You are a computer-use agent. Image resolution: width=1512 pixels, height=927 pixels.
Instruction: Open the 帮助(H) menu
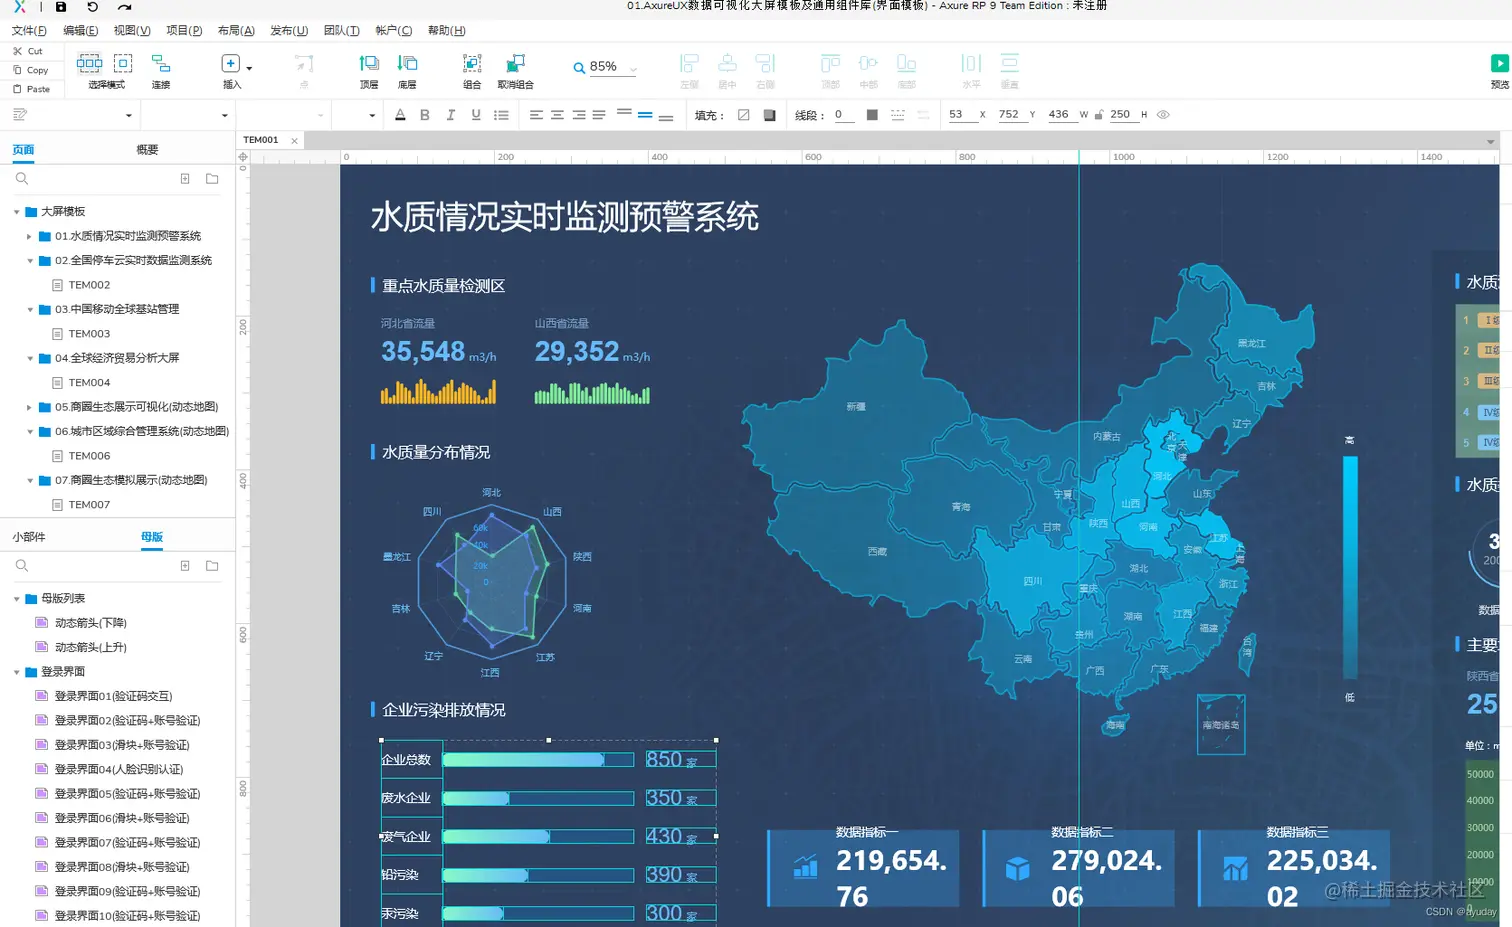click(446, 31)
